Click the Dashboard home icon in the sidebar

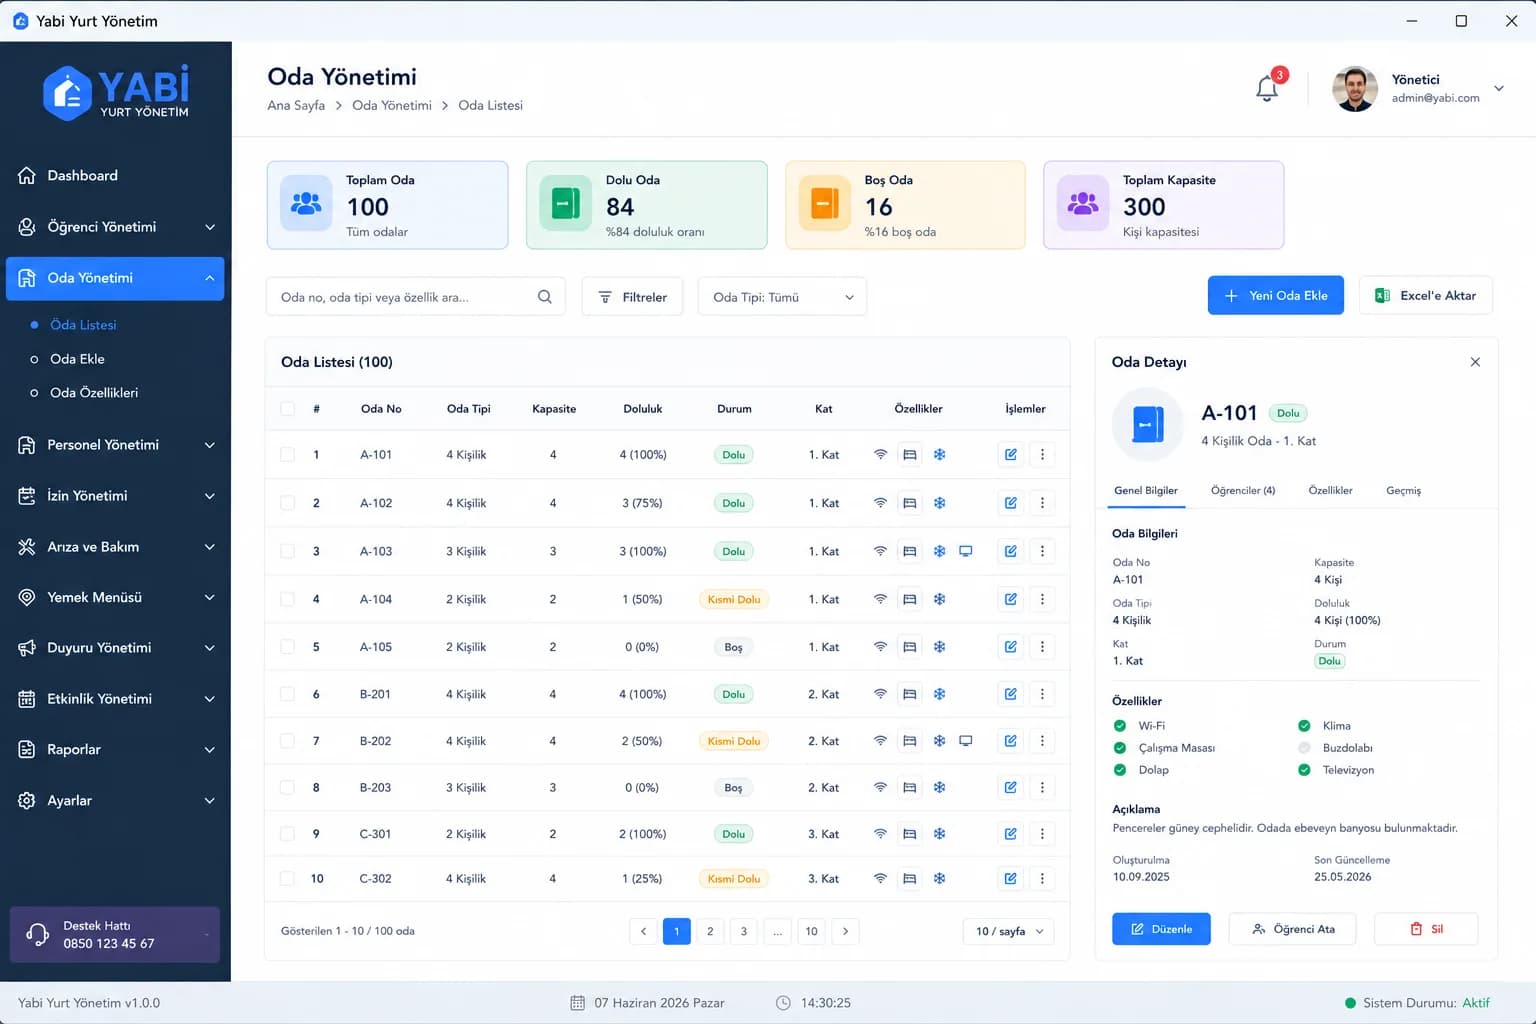click(x=27, y=175)
